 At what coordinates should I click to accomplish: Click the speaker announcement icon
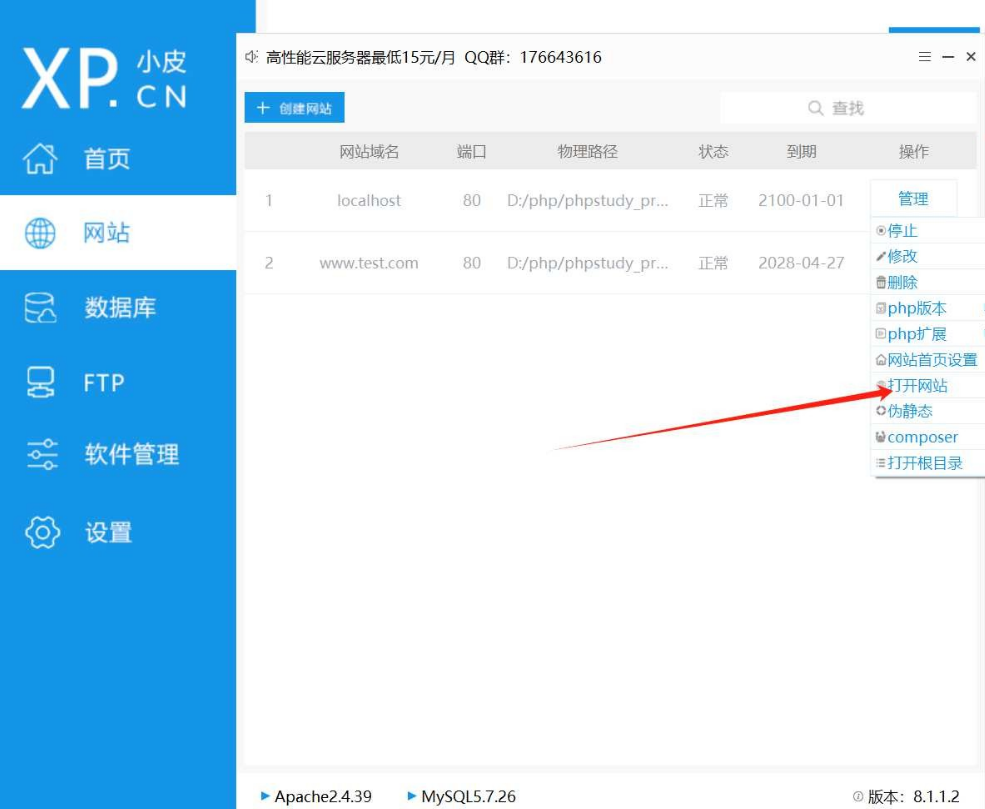click(252, 57)
